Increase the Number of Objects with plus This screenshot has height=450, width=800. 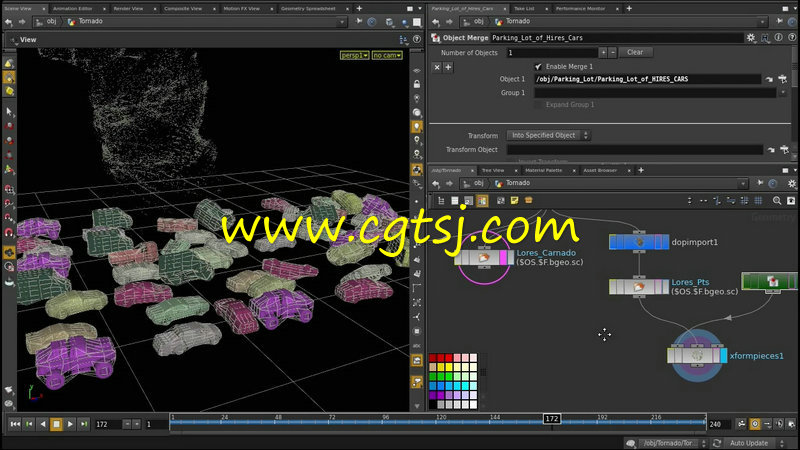coord(603,53)
